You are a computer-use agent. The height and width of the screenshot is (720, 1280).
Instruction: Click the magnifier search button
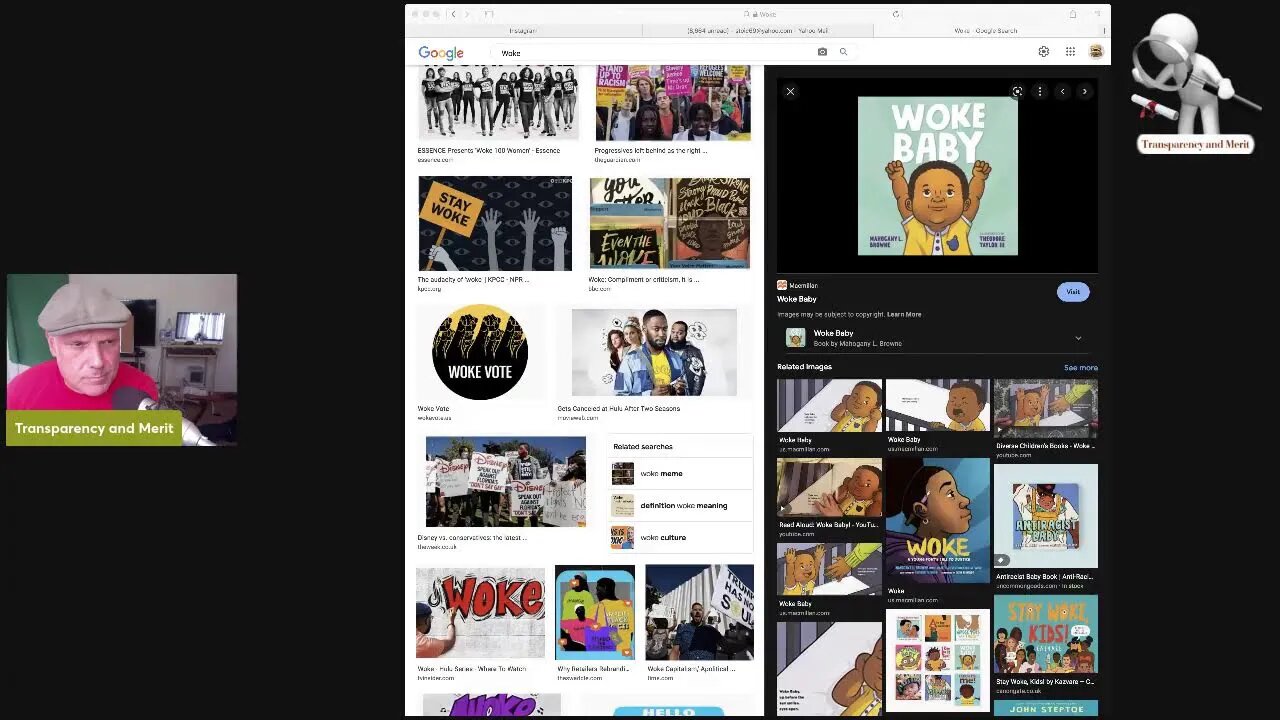[x=843, y=52]
